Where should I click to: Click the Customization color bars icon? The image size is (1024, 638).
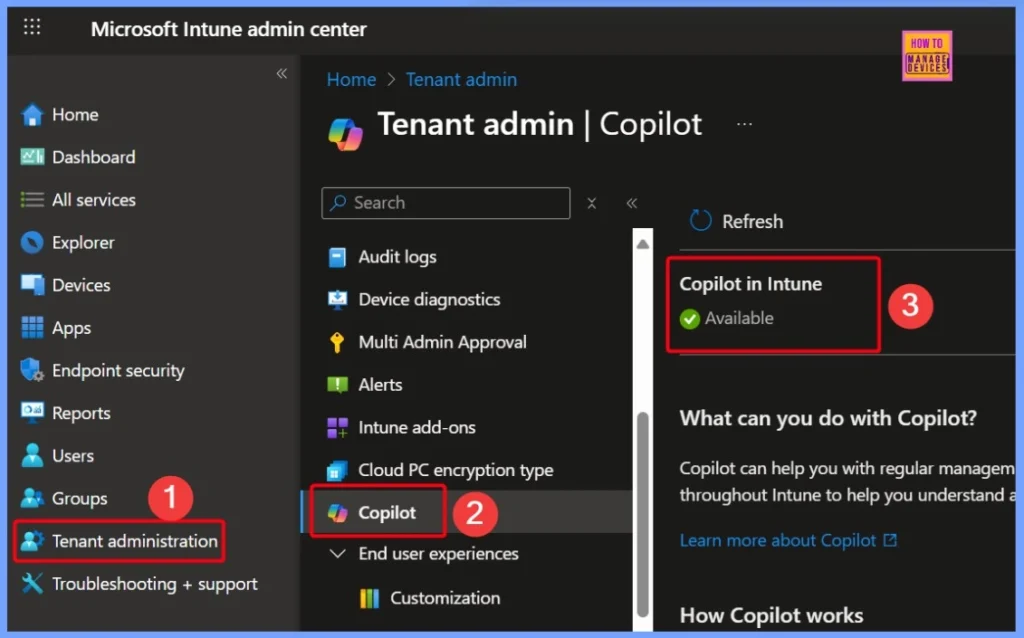(x=369, y=598)
